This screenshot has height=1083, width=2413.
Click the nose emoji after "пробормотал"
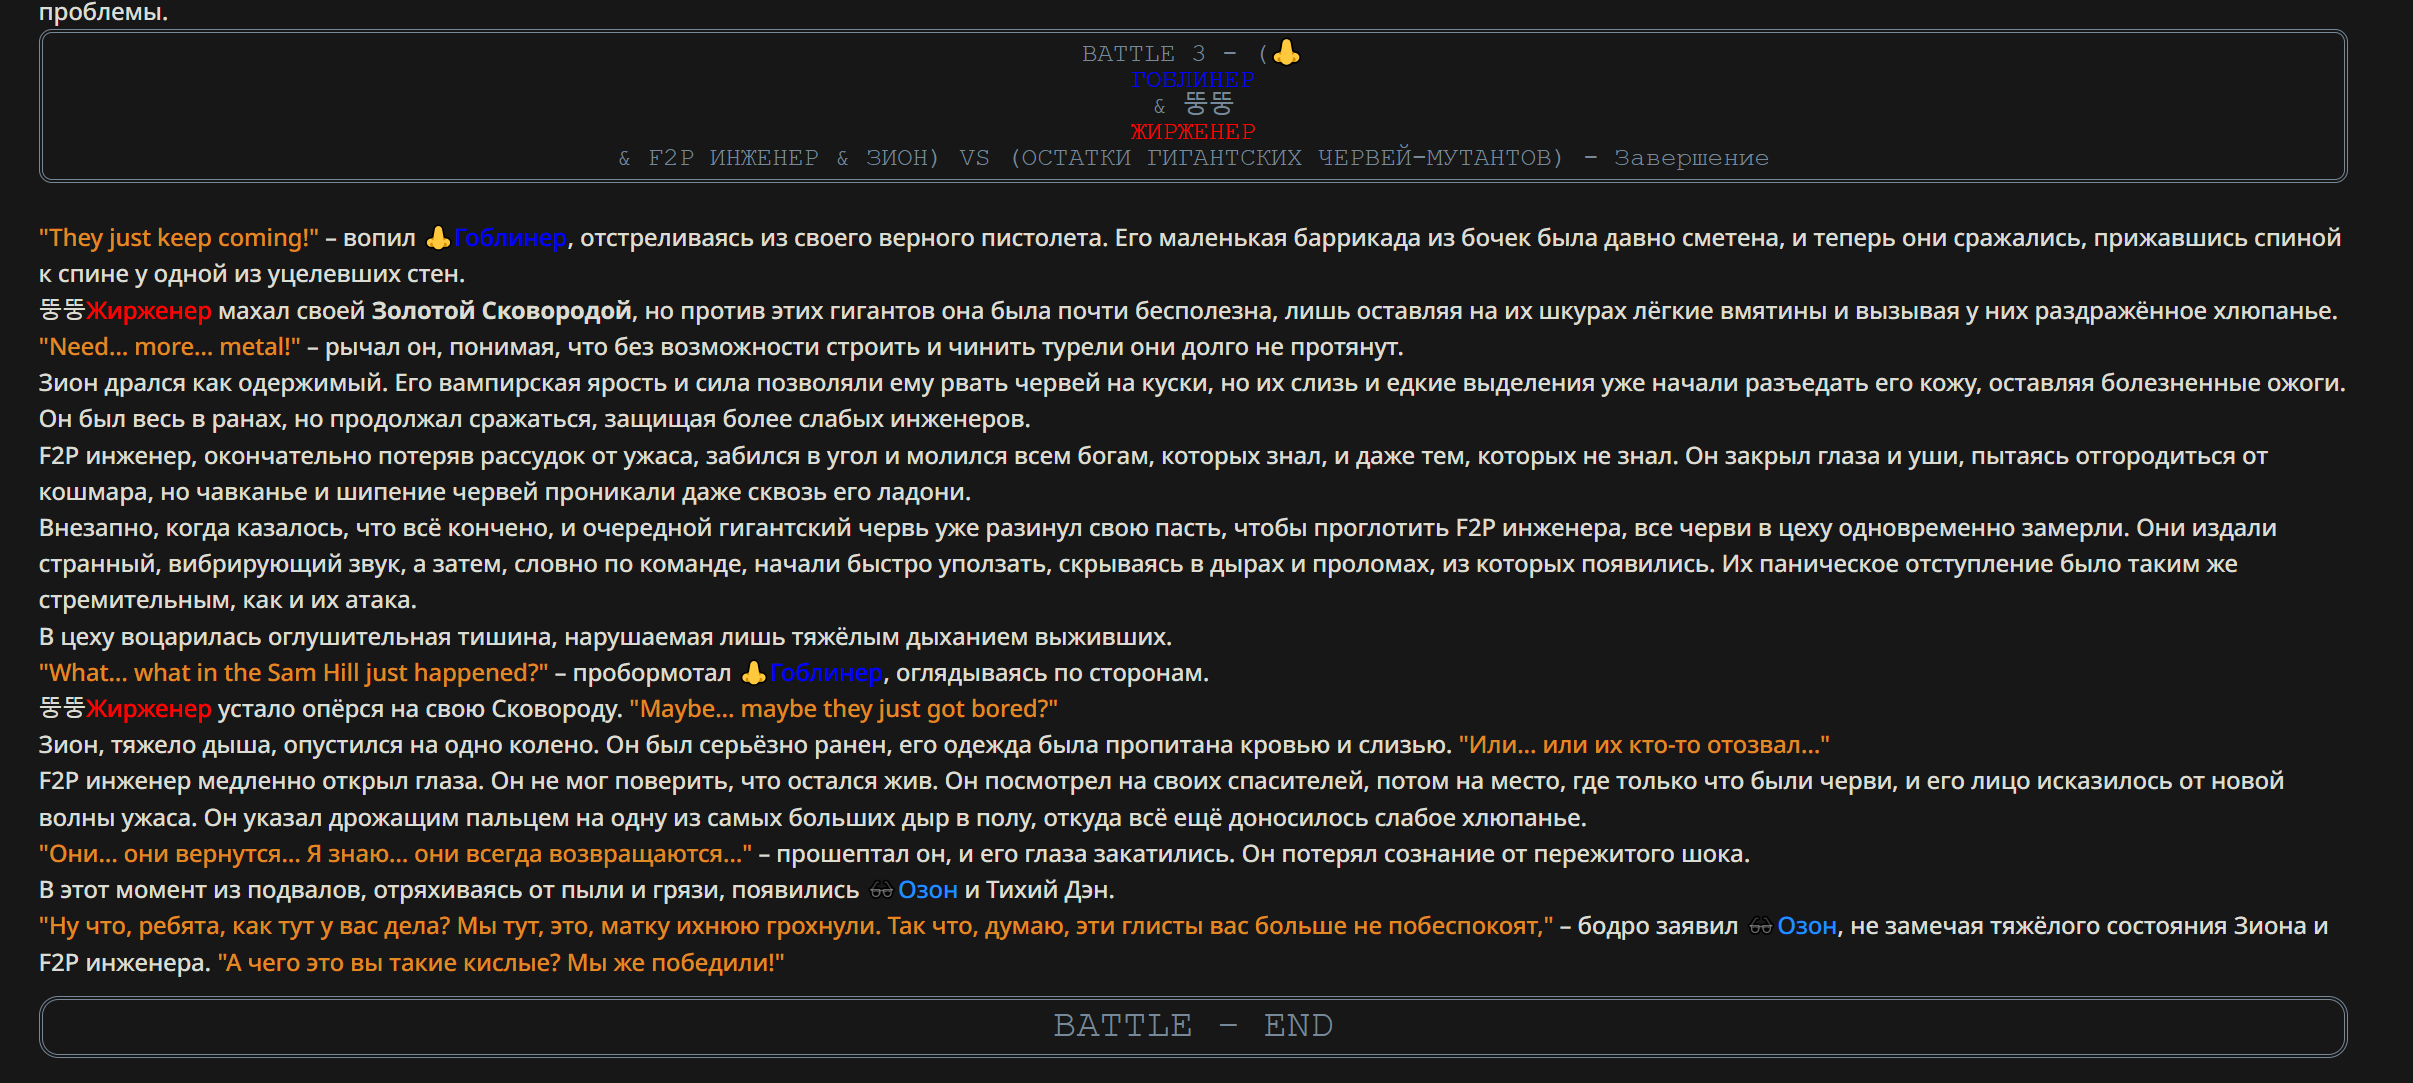[x=754, y=673]
